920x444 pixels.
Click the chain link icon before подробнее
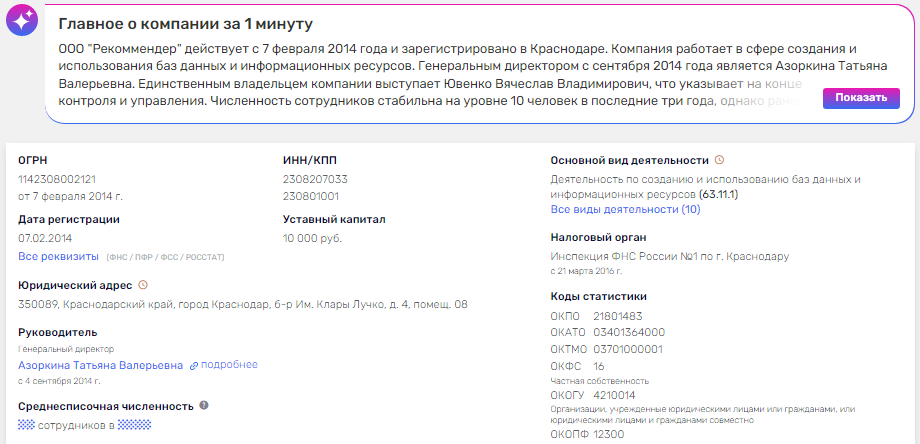194,365
